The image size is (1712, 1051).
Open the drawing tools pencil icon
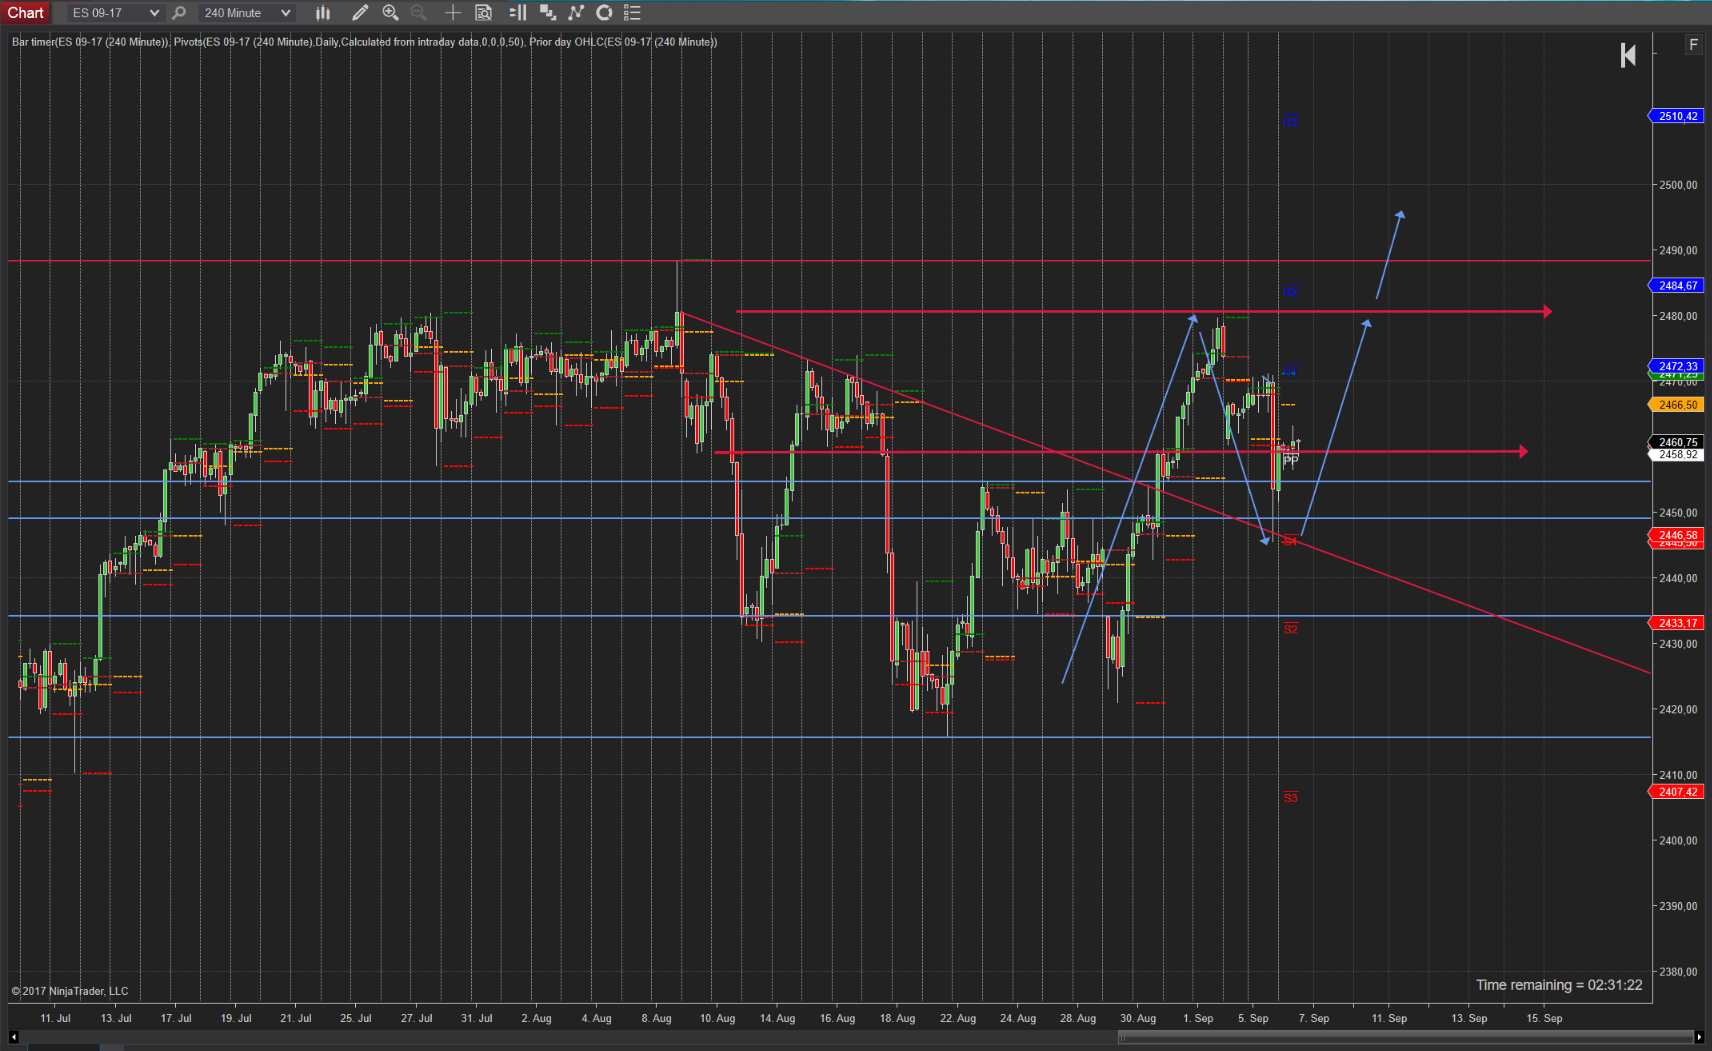(360, 13)
